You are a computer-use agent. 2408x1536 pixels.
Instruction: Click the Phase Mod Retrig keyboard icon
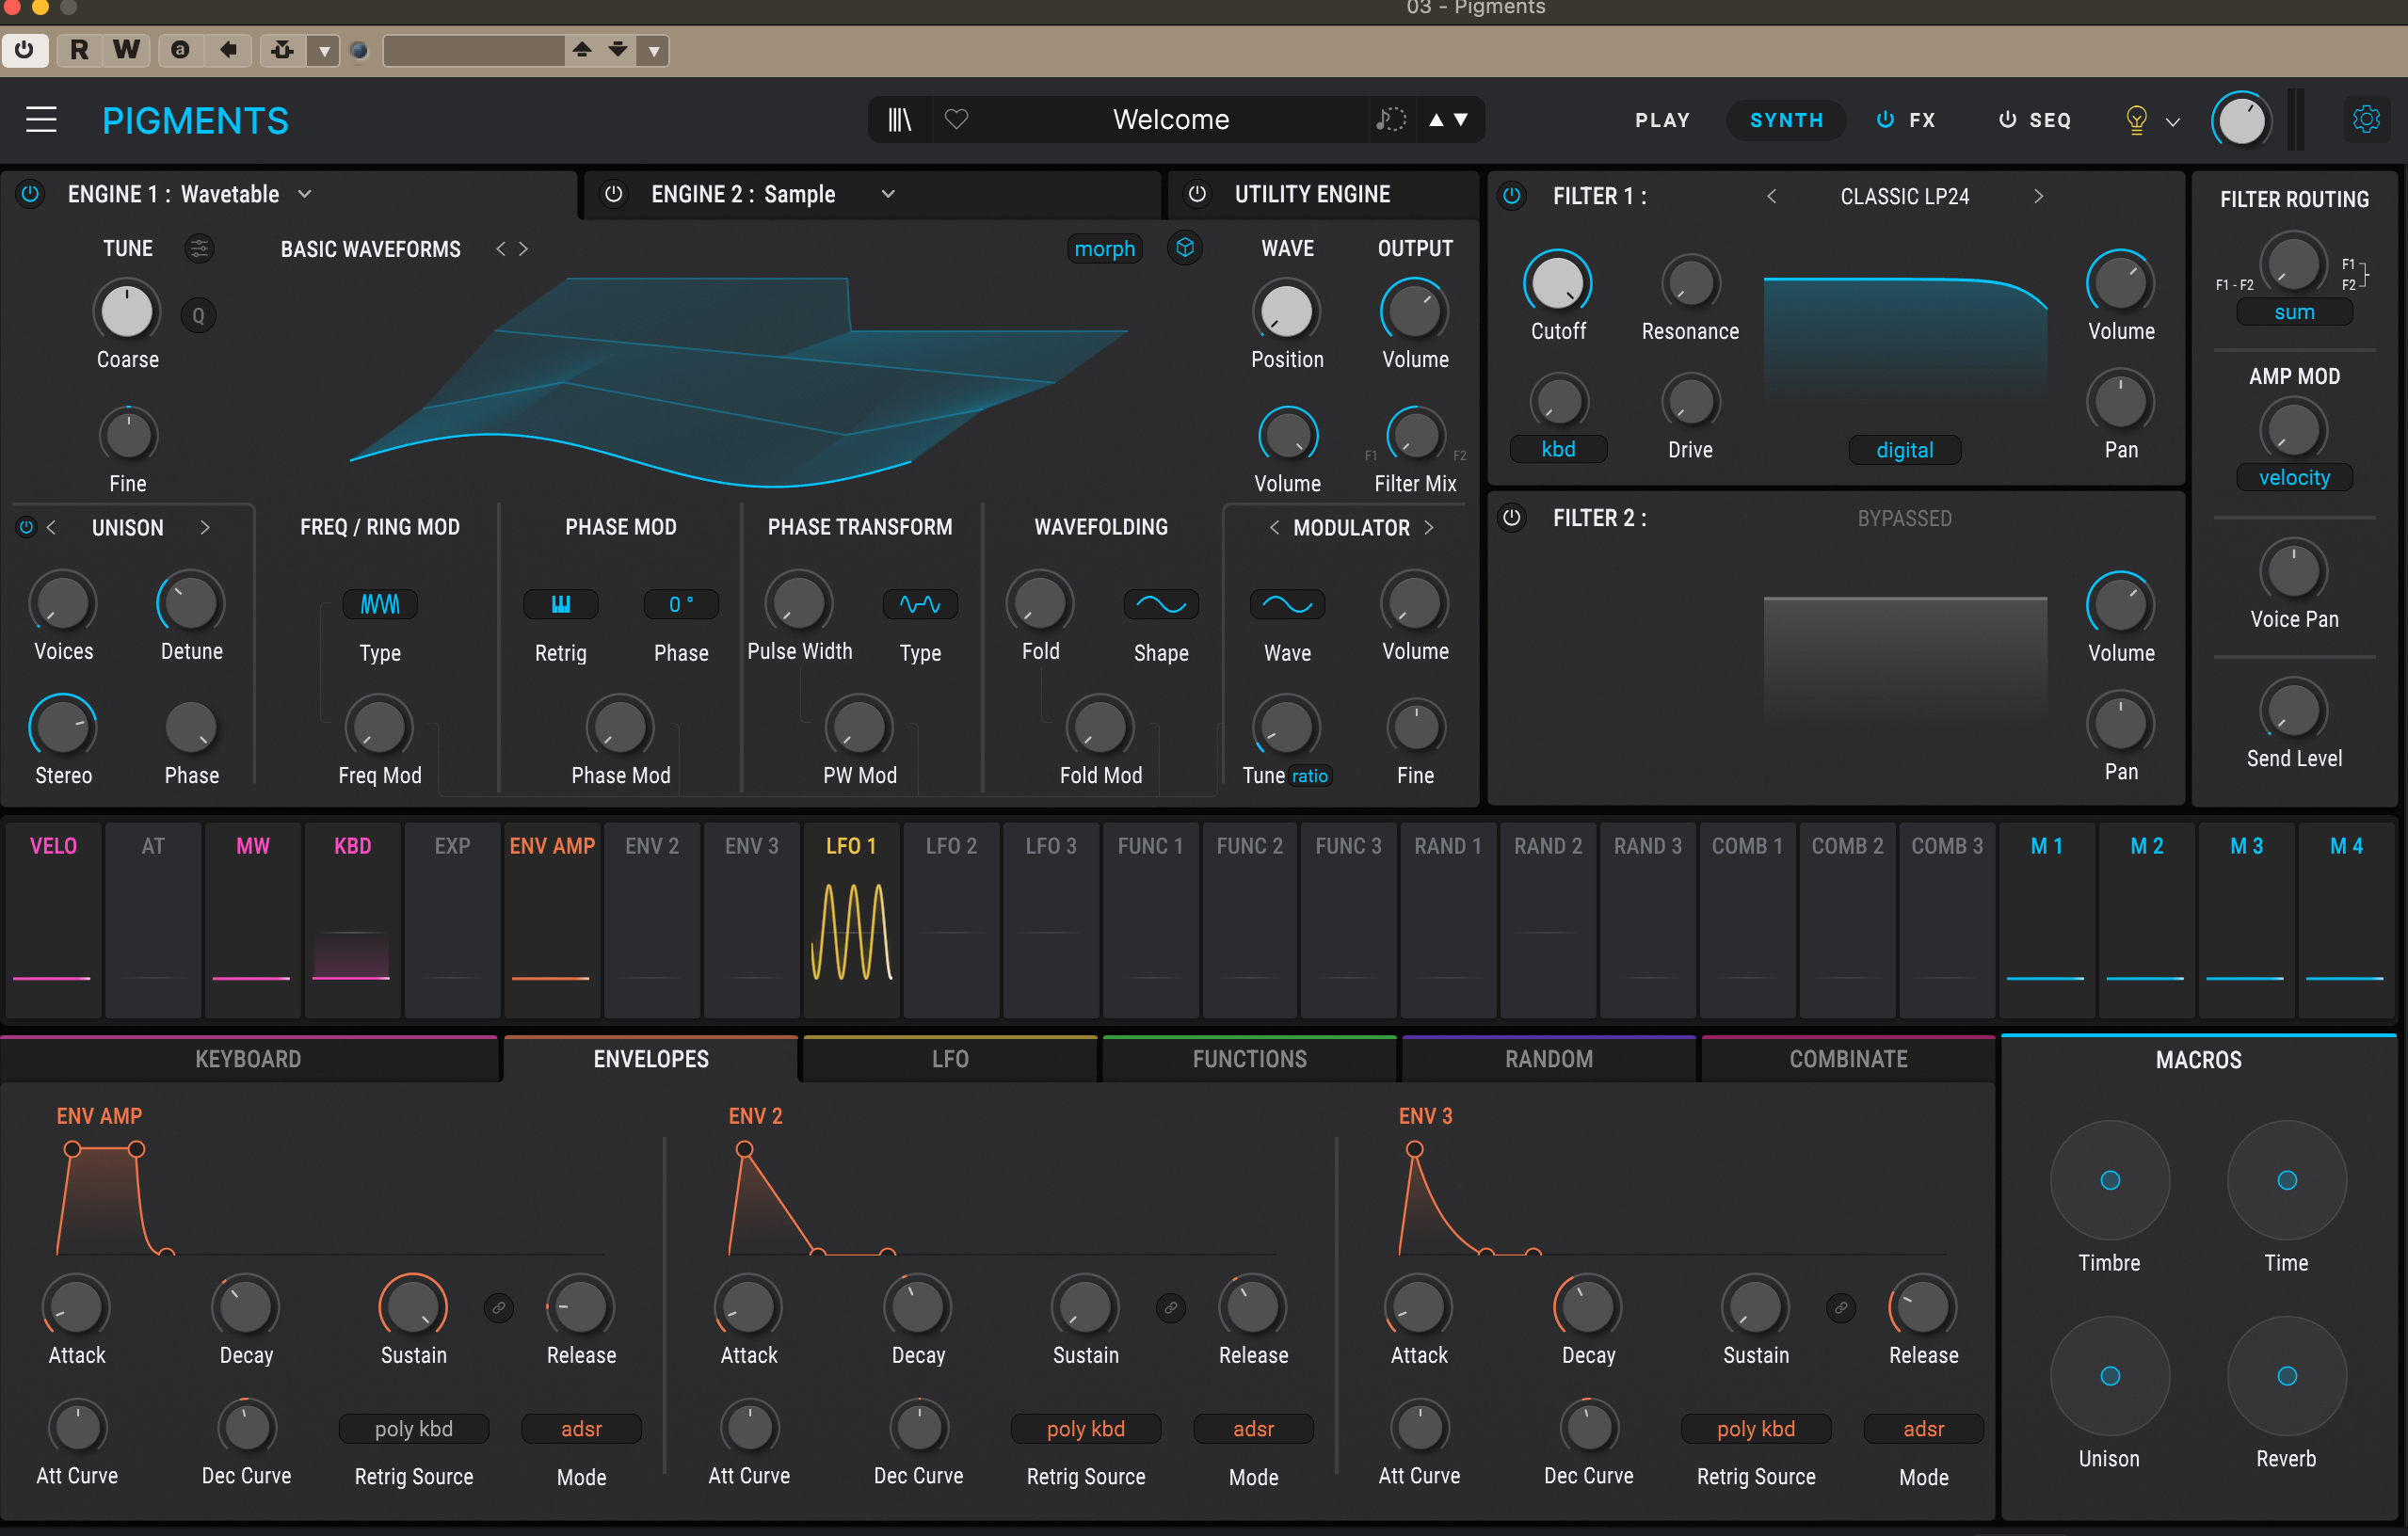(561, 604)
